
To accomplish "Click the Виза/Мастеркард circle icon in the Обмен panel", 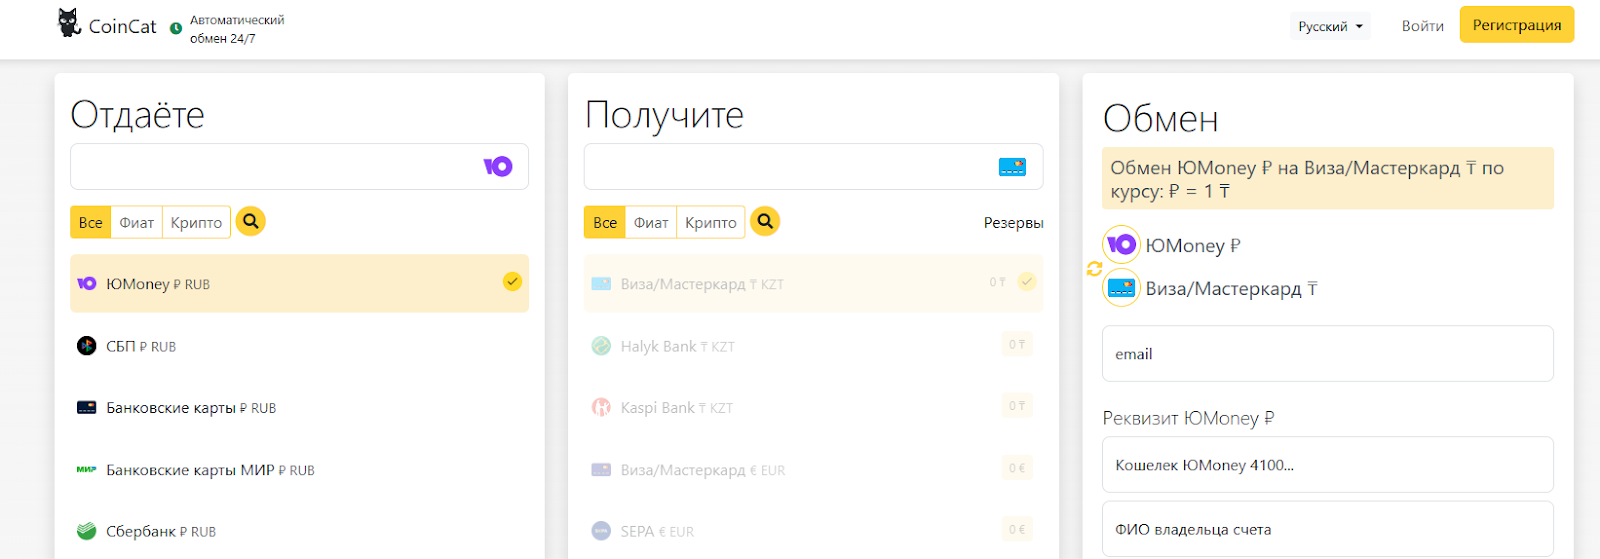I will click(x=1121, y=288).
